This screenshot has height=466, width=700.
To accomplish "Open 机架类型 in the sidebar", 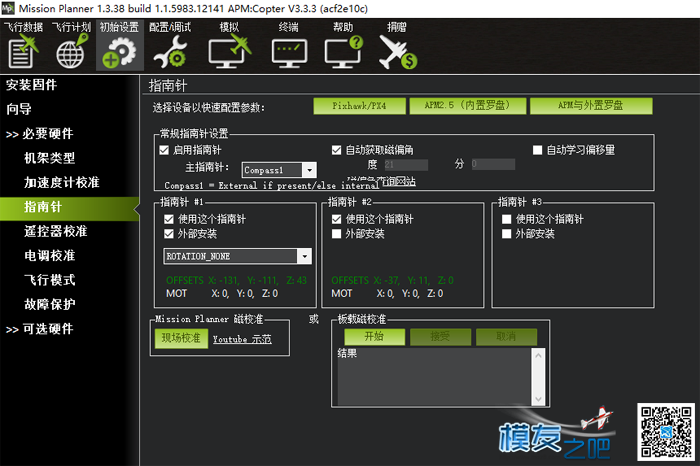I will click(49, 158).
